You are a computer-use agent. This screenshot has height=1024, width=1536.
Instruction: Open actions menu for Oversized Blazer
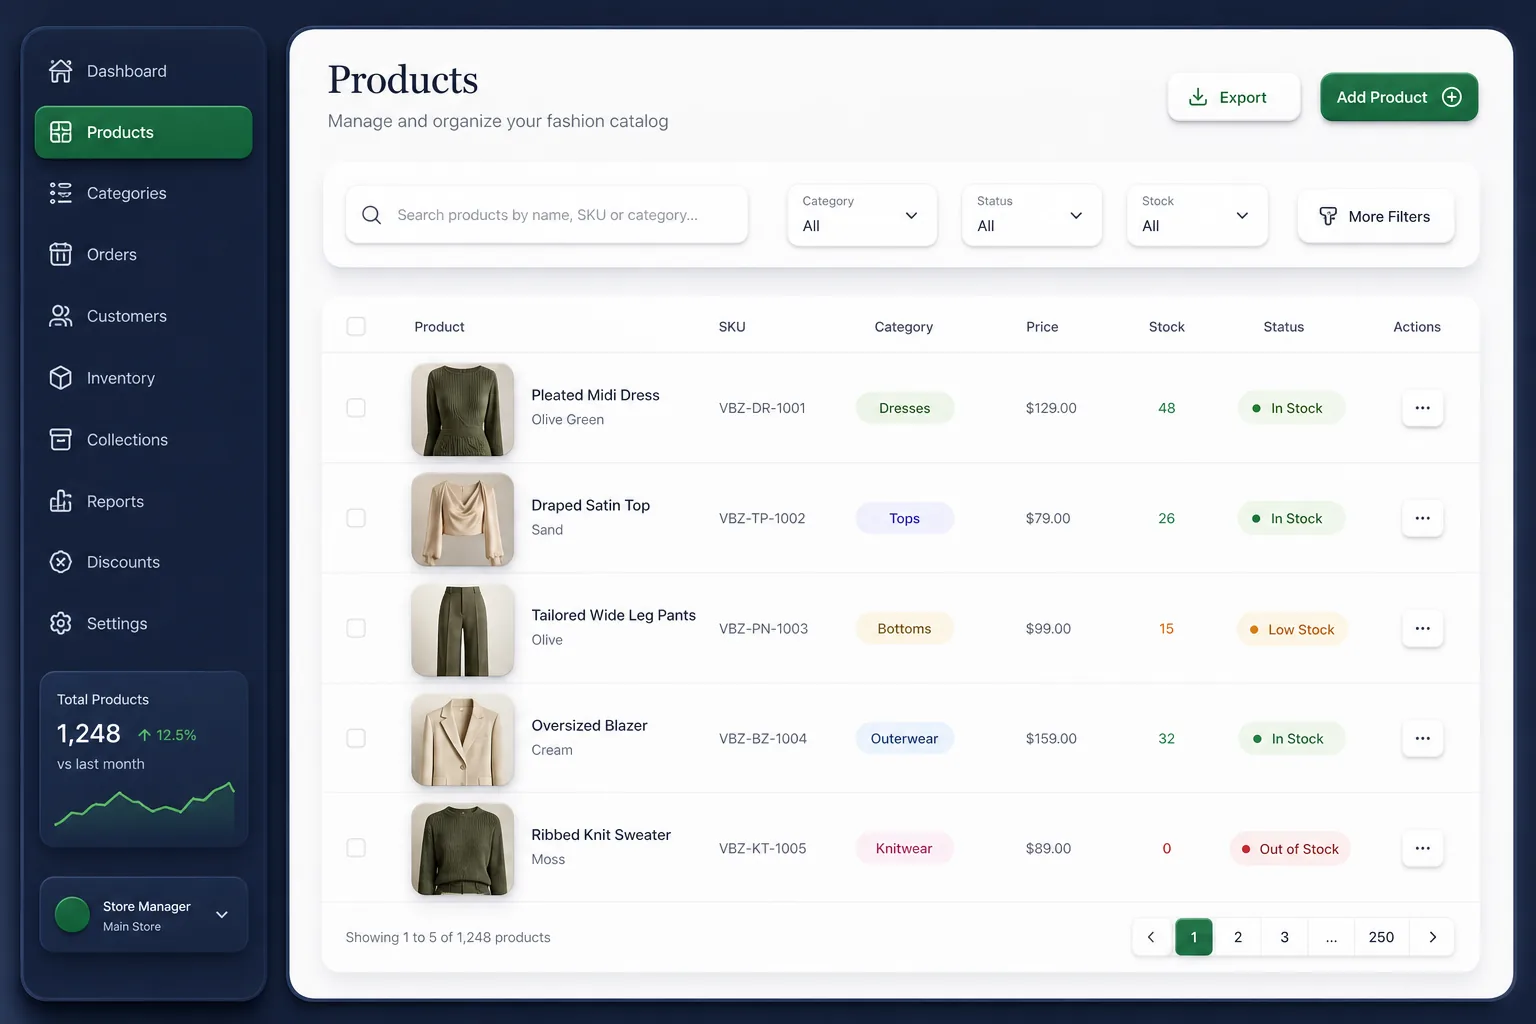click(1422, 738)
